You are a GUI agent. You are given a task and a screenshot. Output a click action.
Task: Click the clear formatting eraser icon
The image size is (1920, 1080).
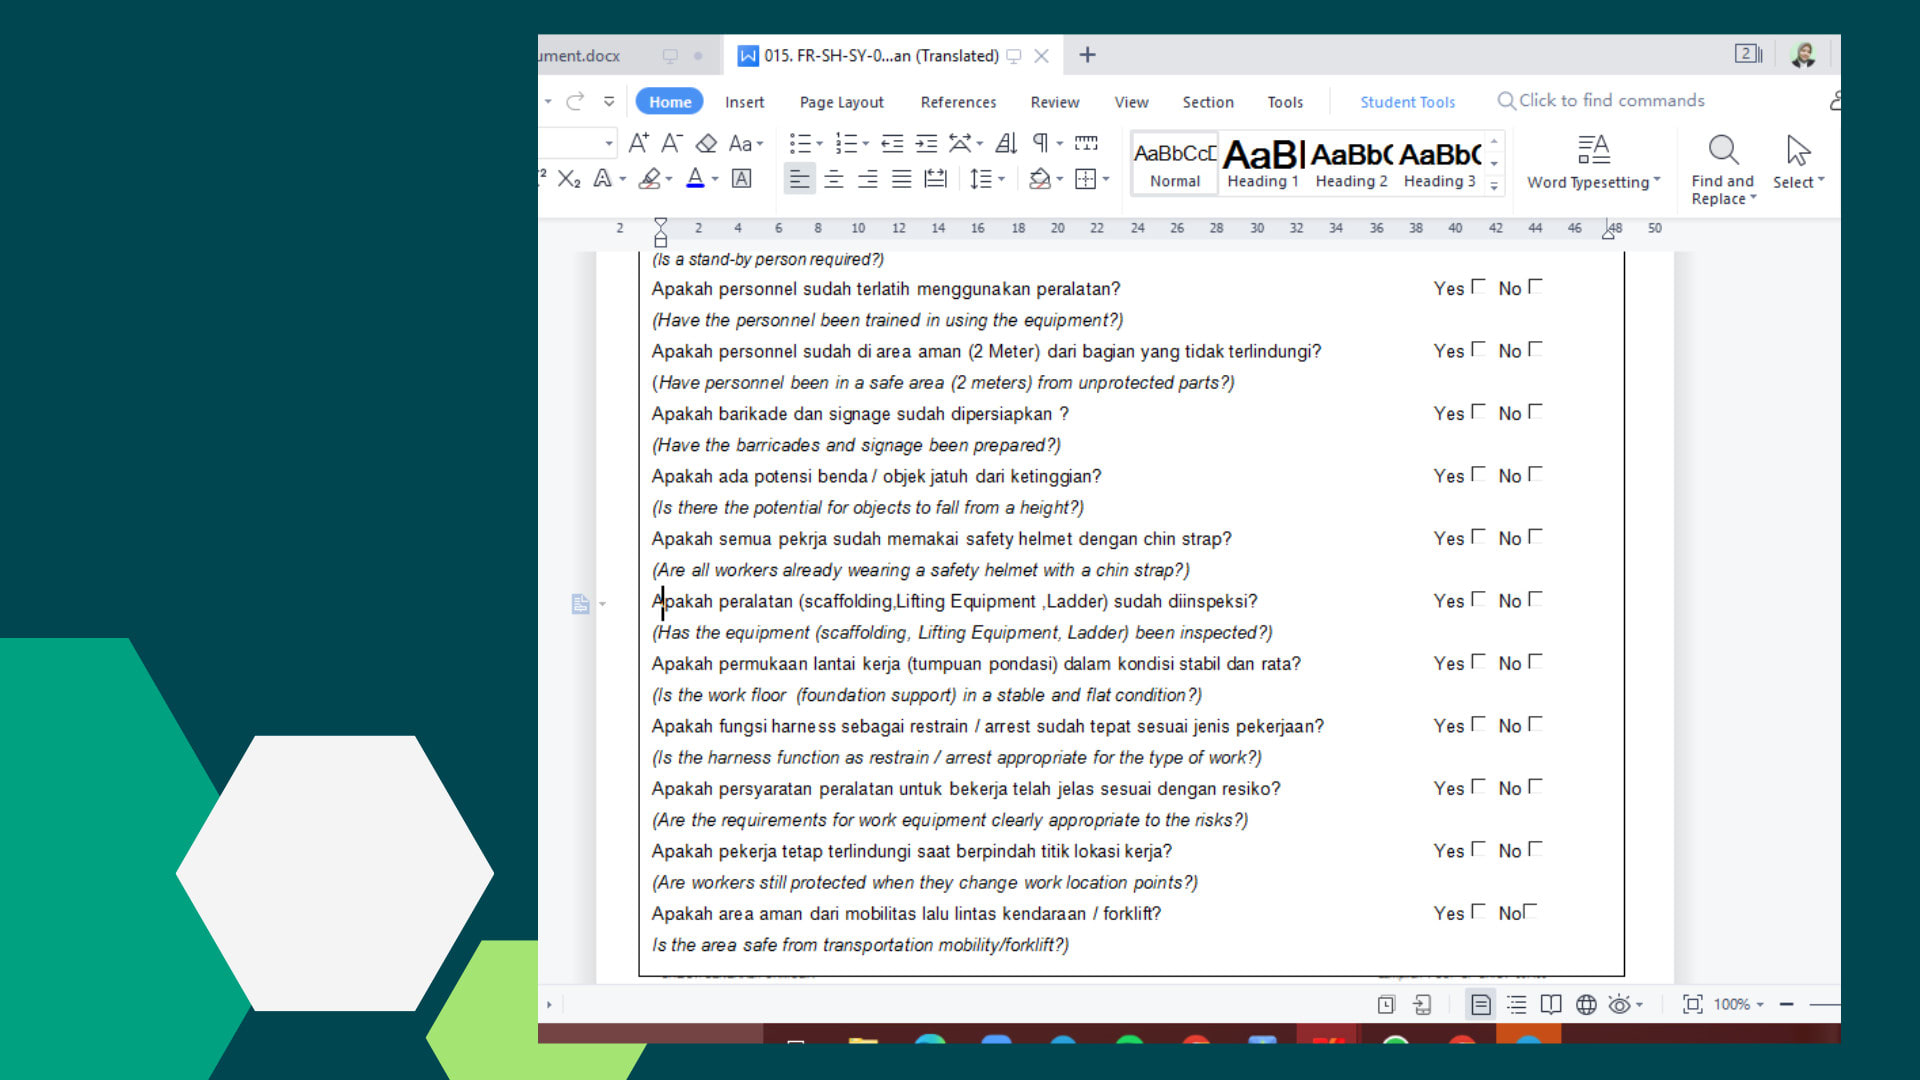[706, 144]
